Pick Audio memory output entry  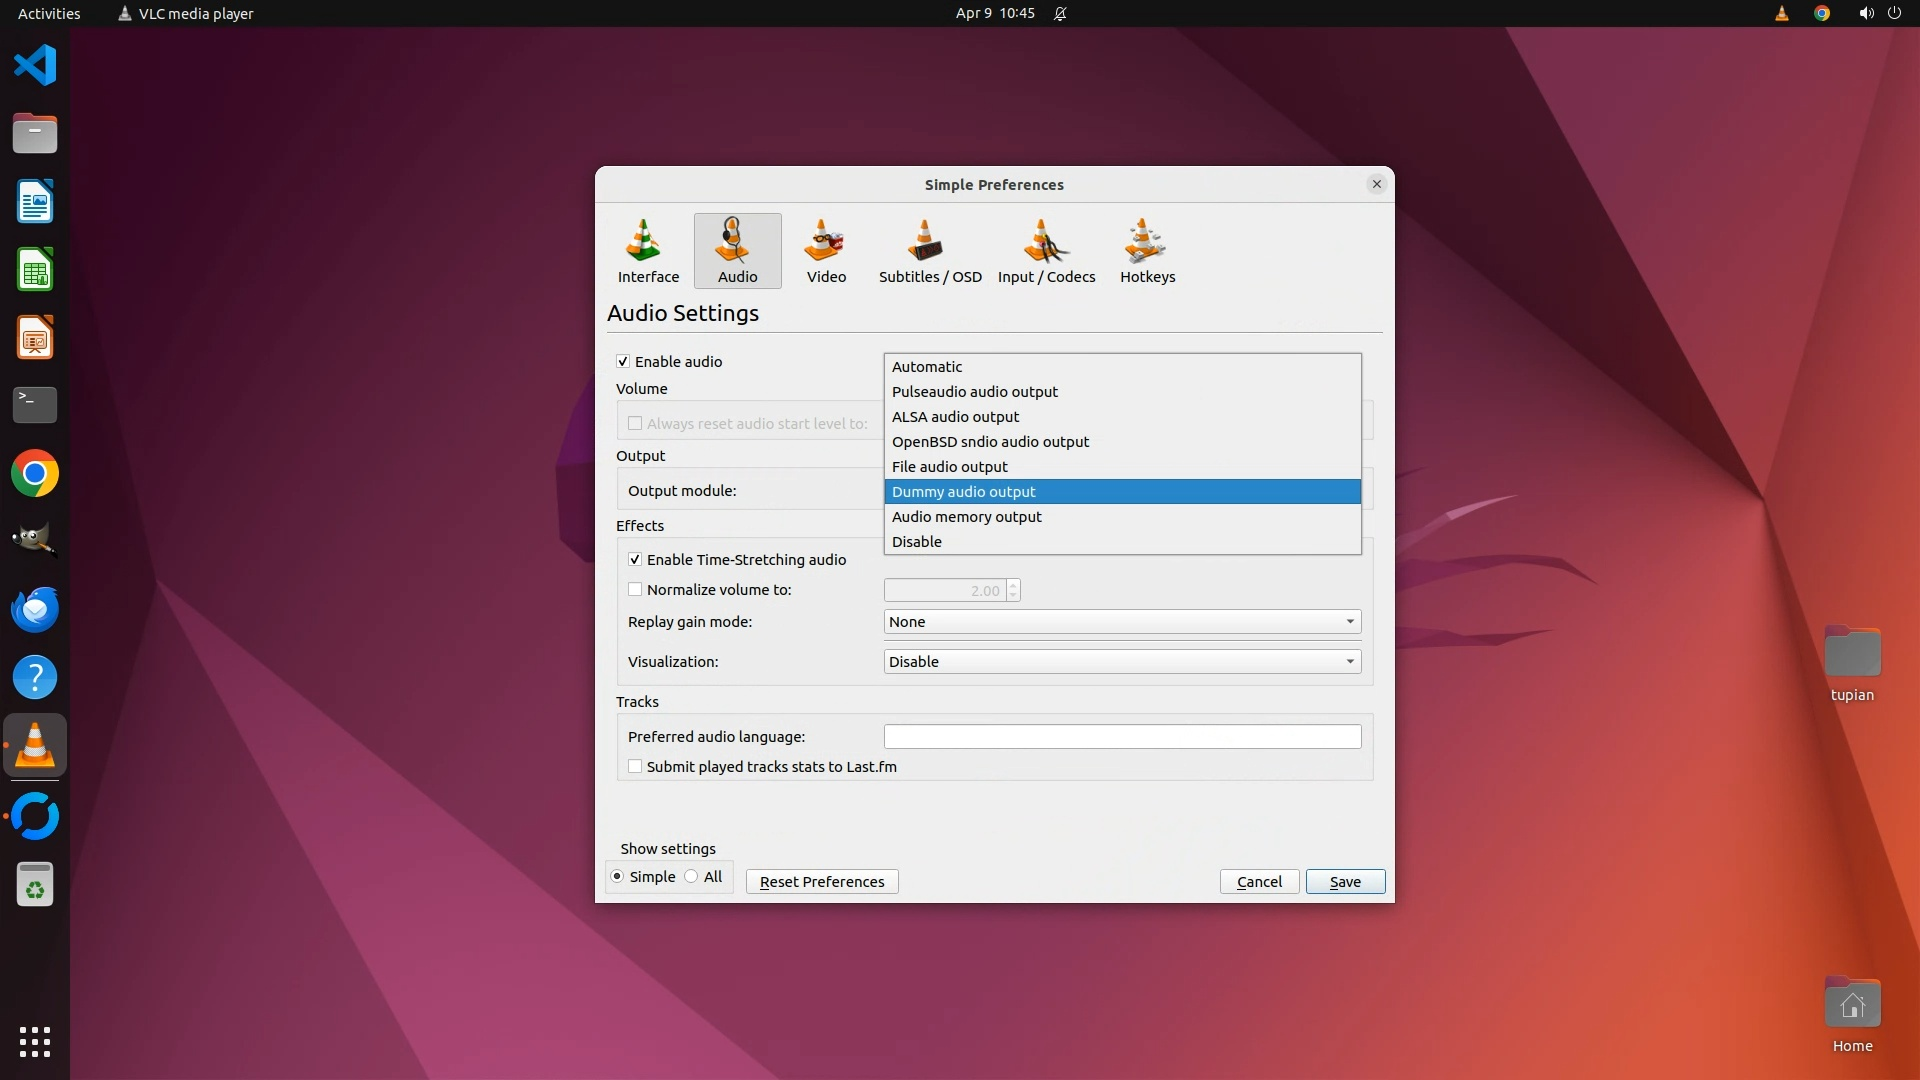pyautogui.click(x=966, y=517)
